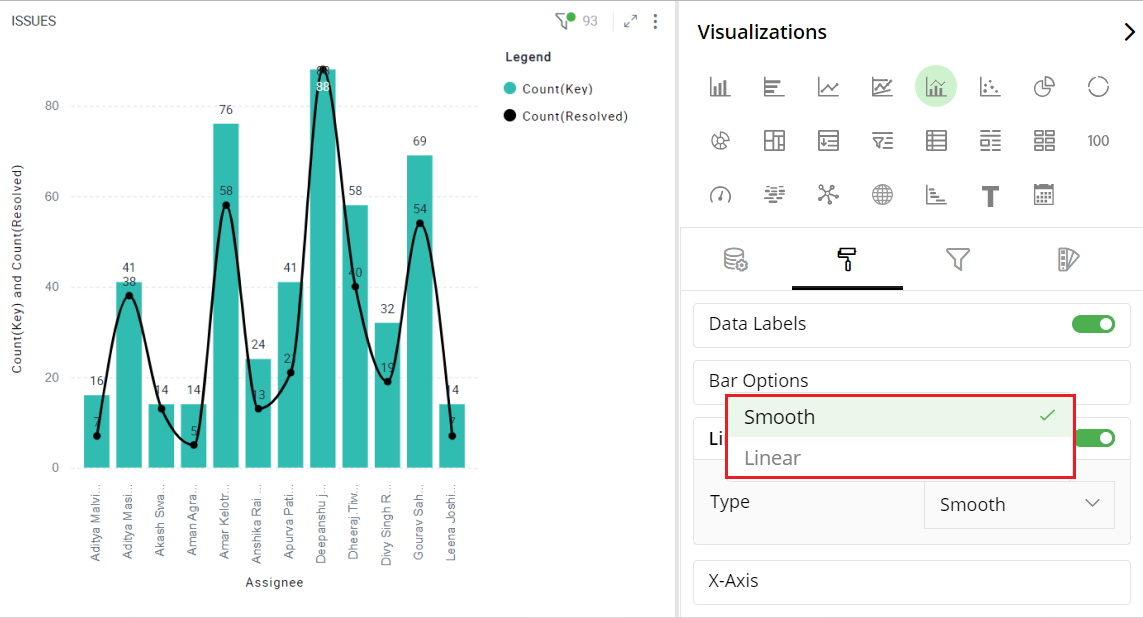Click the ISSUES chart title
Image resolution: width=1143 pixels, height=618 pixels.
point(34,21)
